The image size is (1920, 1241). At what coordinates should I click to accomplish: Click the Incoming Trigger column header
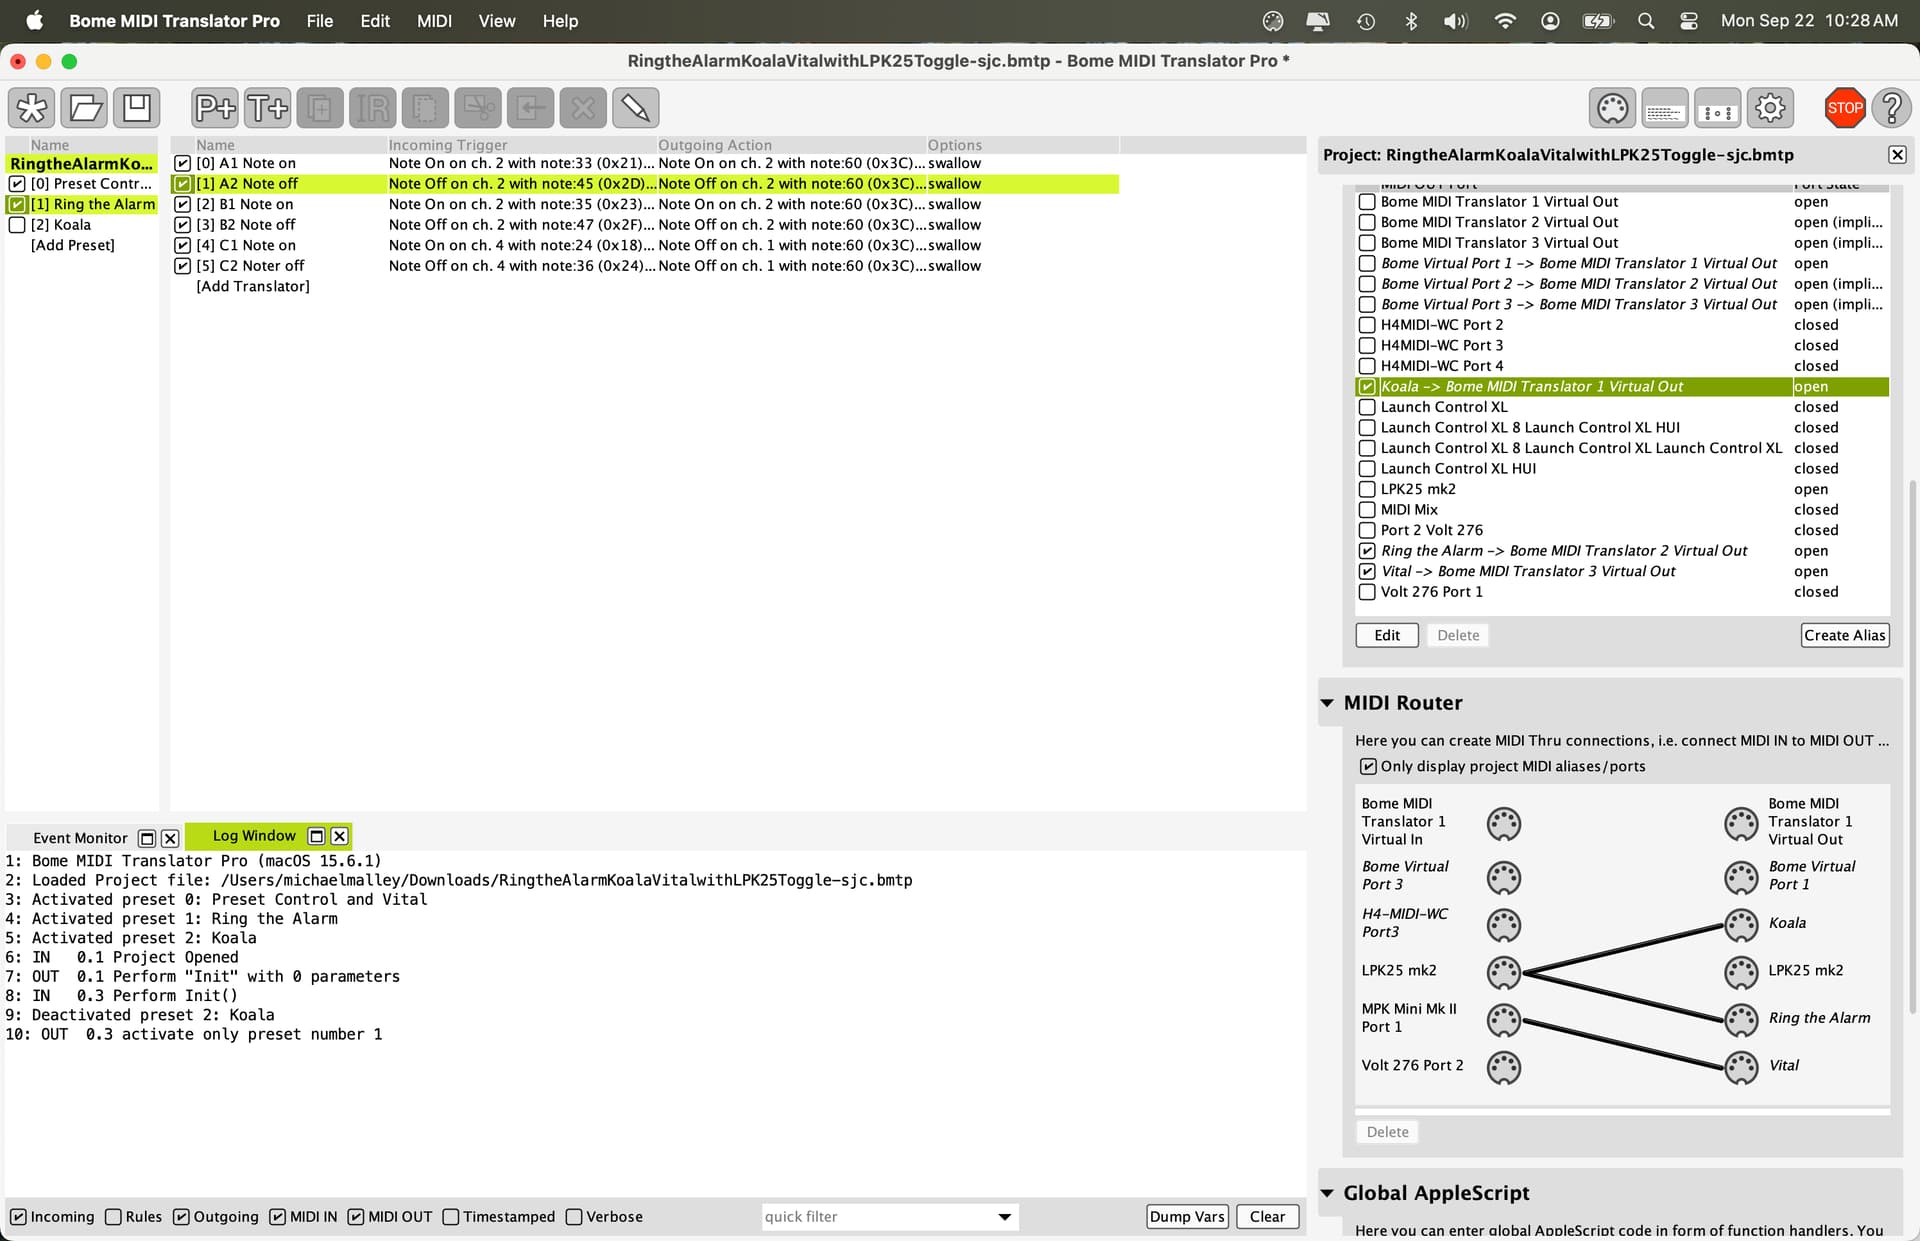[521, 145]
